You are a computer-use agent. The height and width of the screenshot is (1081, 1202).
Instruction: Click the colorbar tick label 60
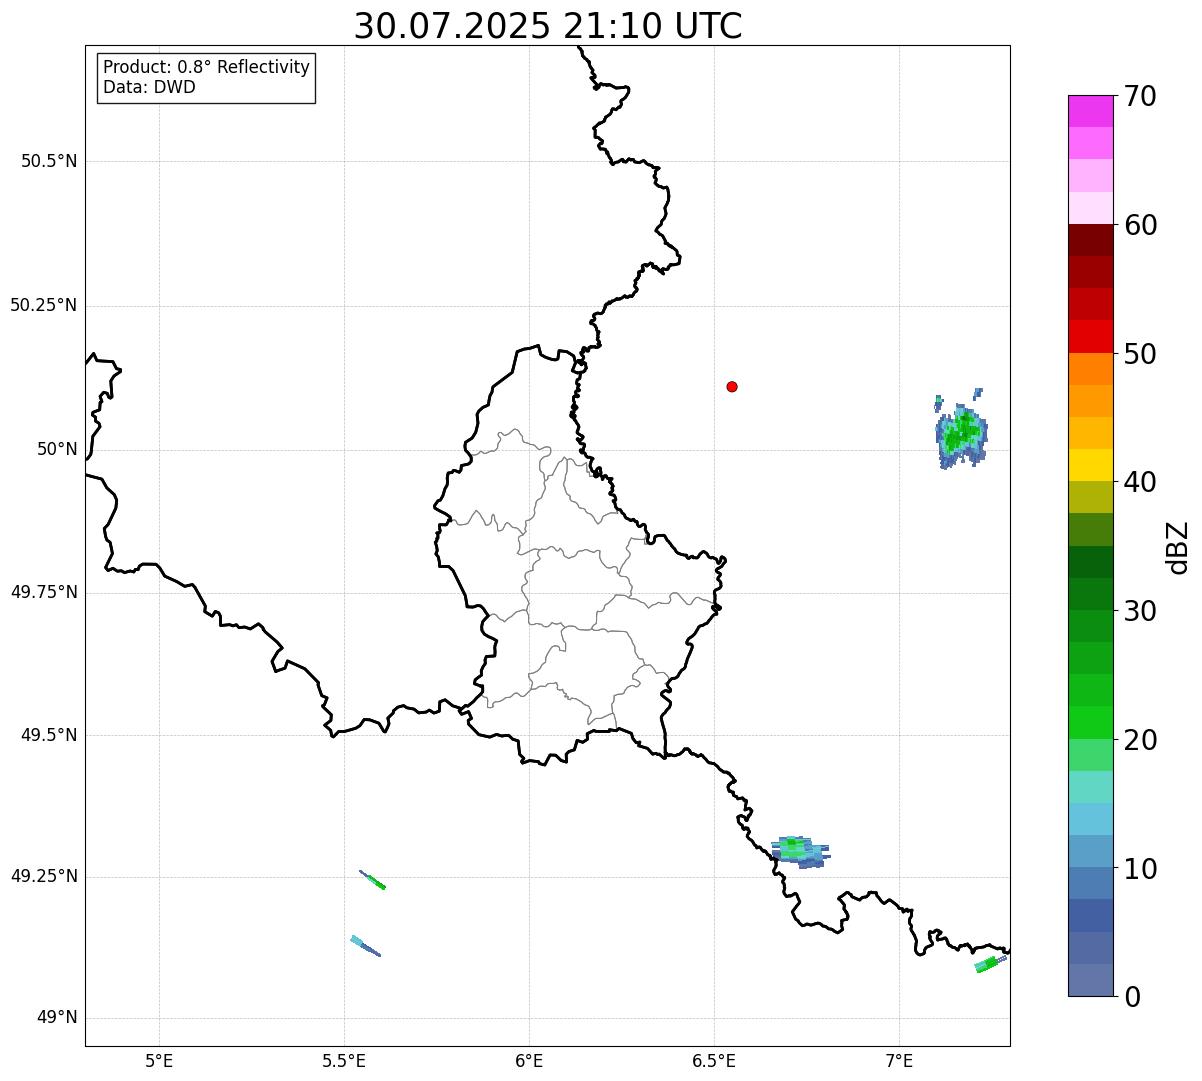1140,225
